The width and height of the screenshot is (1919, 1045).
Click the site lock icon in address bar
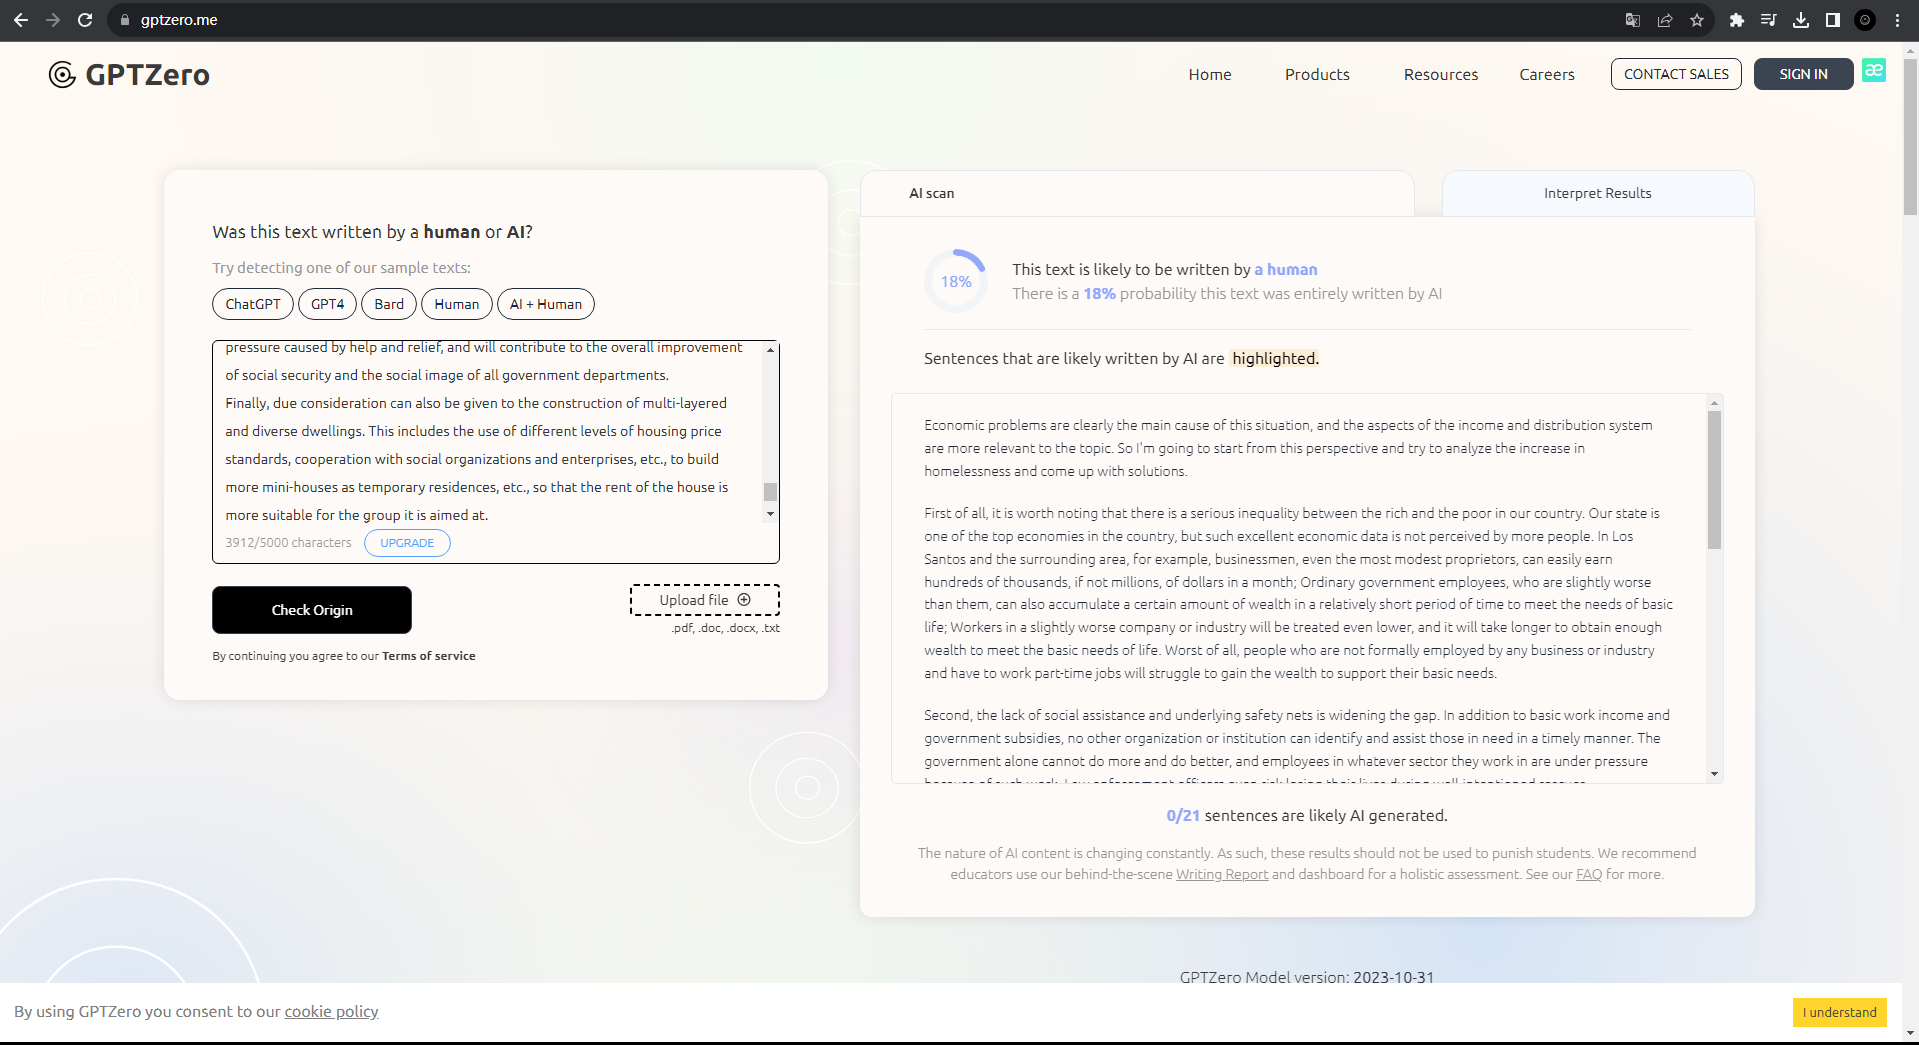tap(125, 20)
